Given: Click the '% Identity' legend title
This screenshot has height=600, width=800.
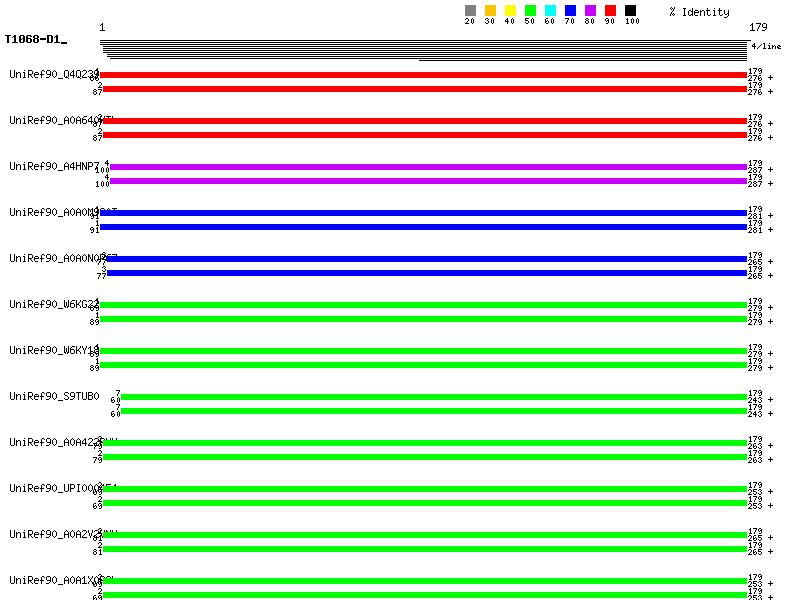Looking at the screenshot, I should pyautogui.click(x=699, y=12).
